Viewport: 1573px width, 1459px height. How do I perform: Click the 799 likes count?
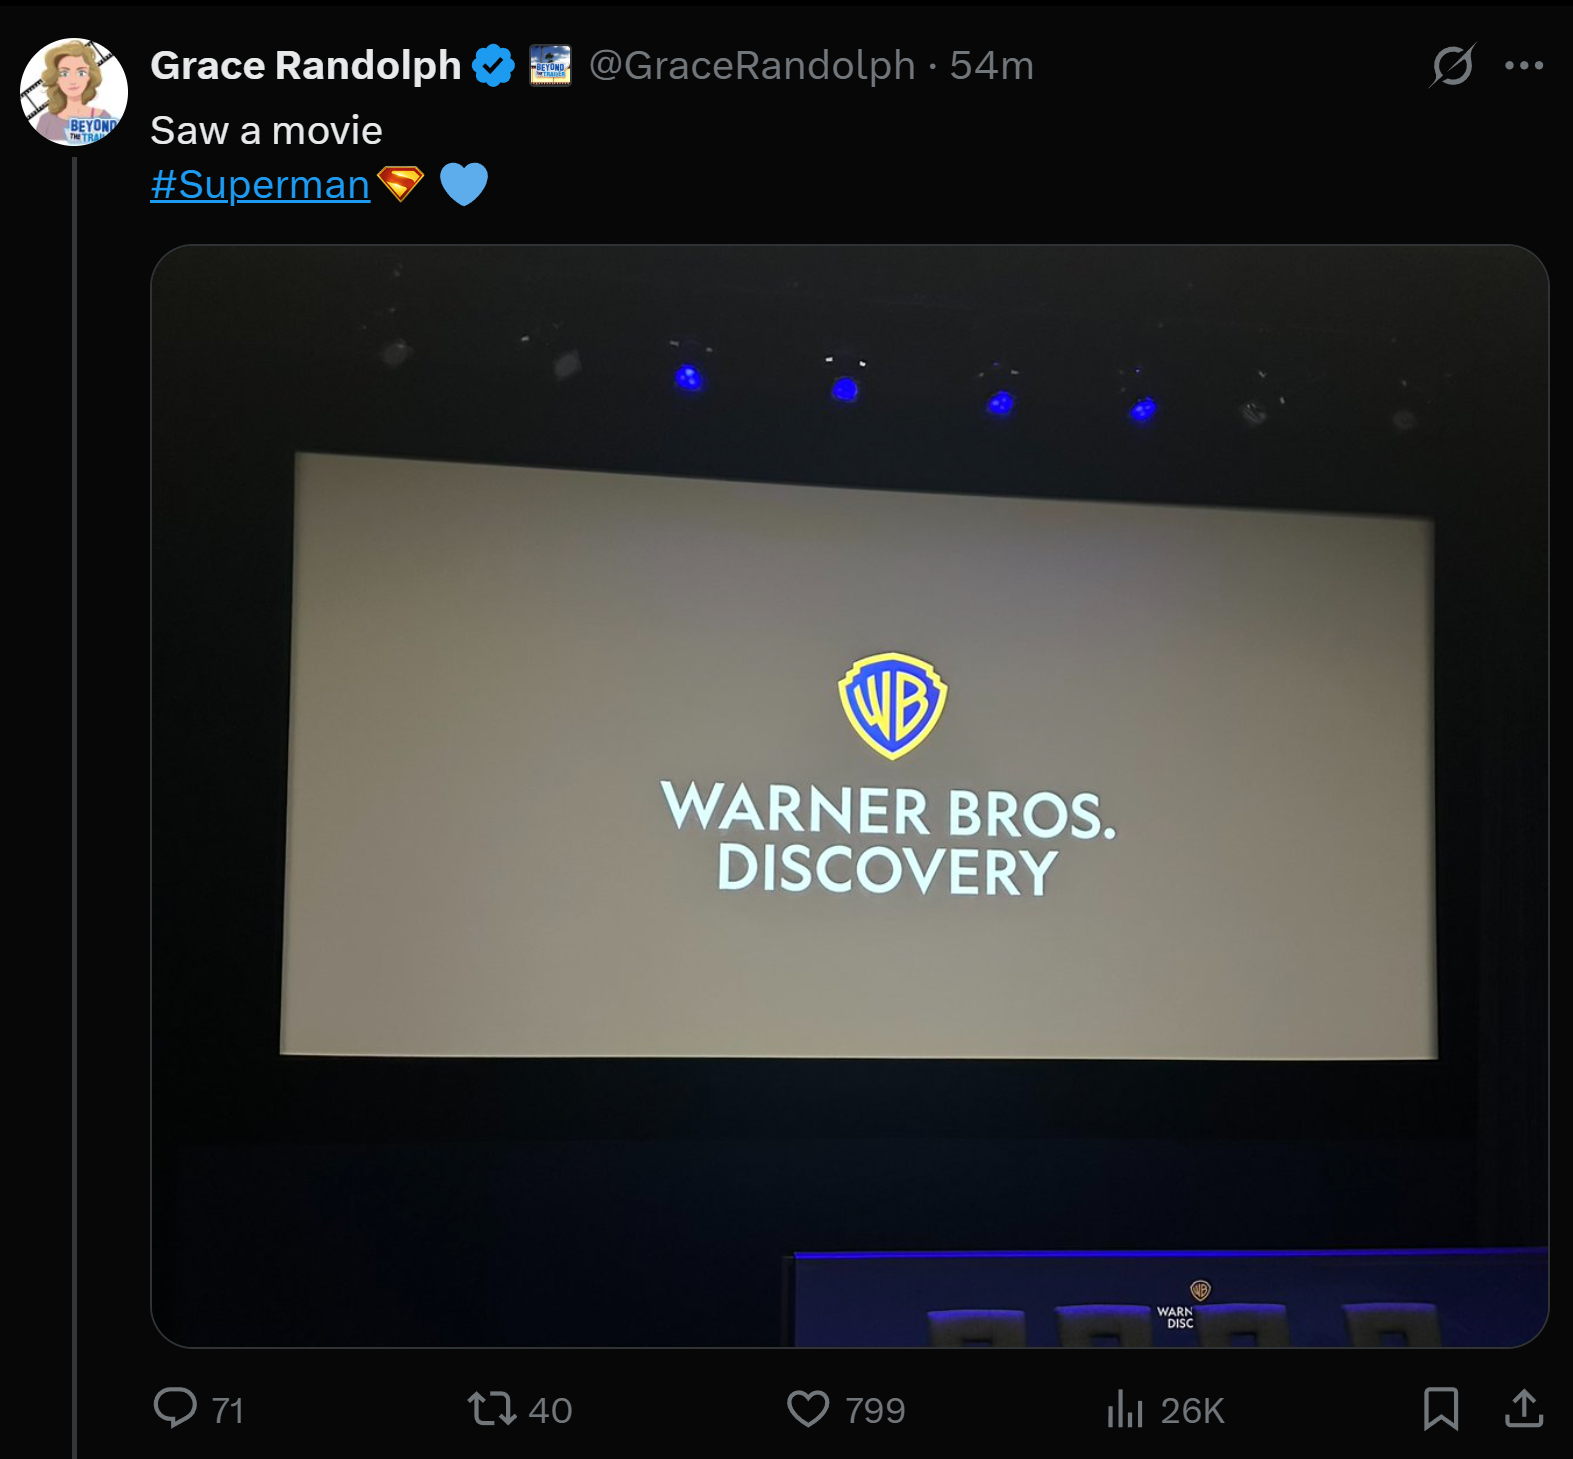(x=875, y=1411)
